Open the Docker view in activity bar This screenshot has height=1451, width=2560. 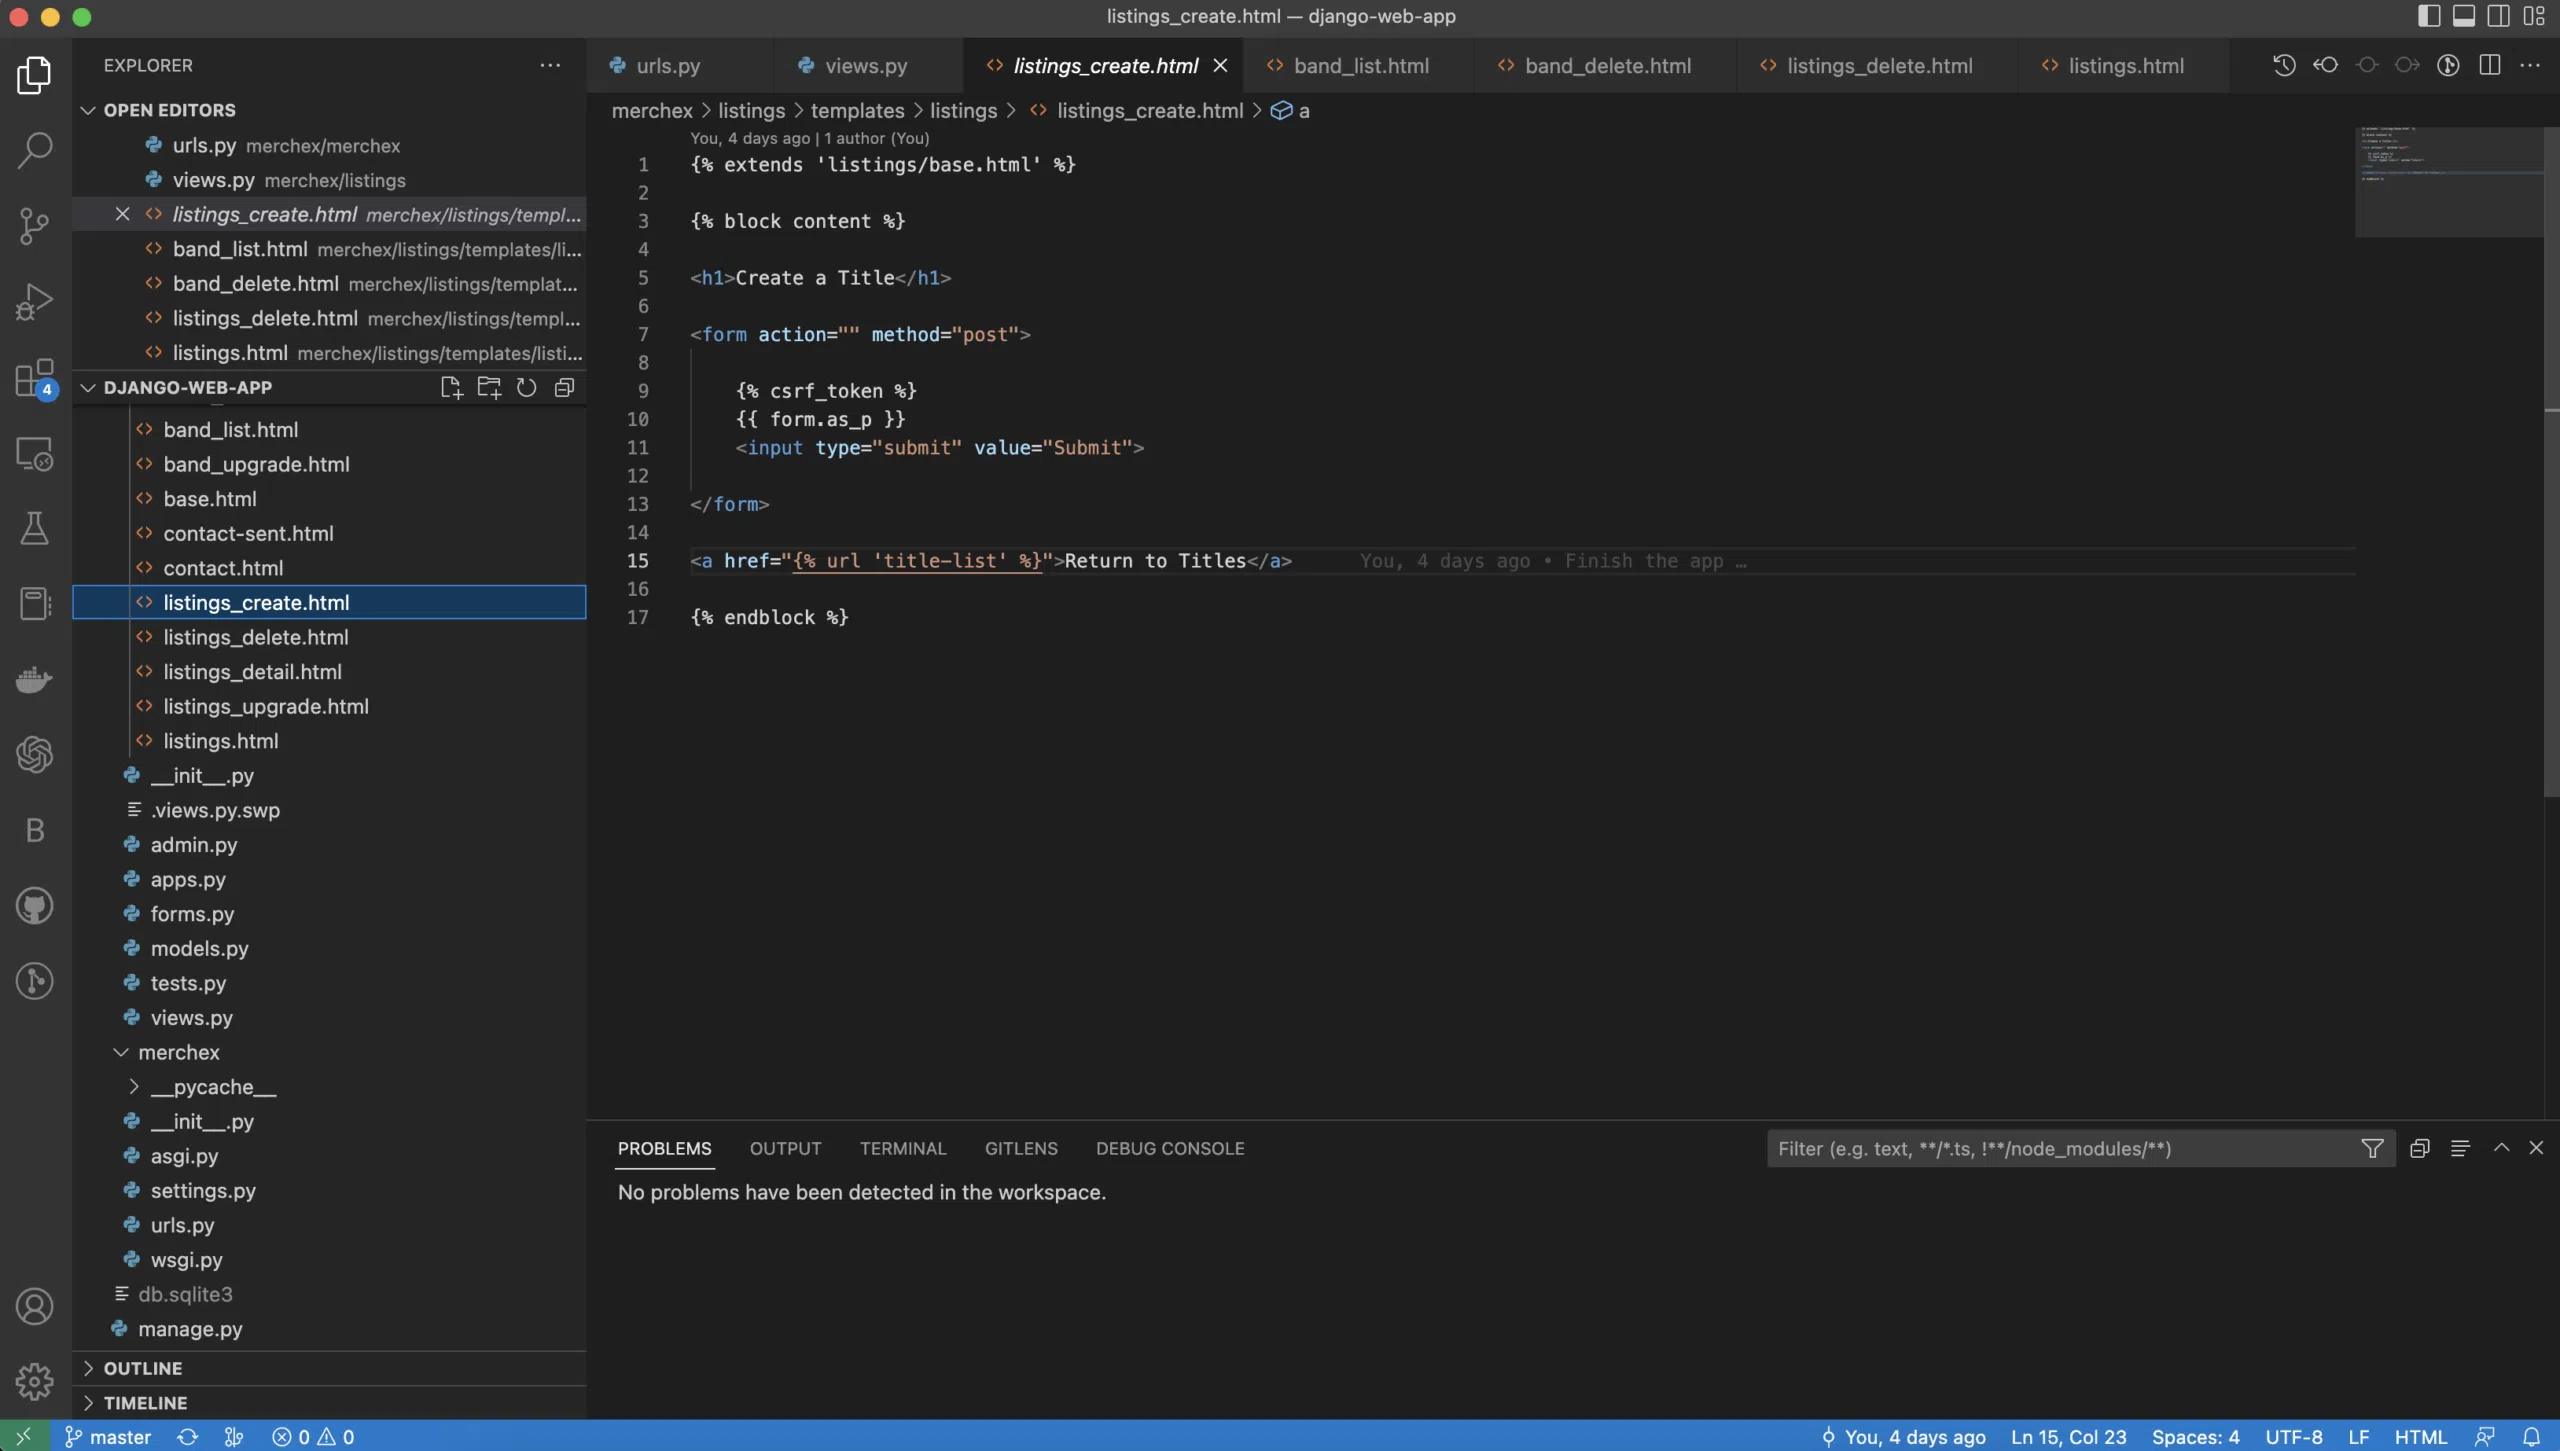(35, 680)
